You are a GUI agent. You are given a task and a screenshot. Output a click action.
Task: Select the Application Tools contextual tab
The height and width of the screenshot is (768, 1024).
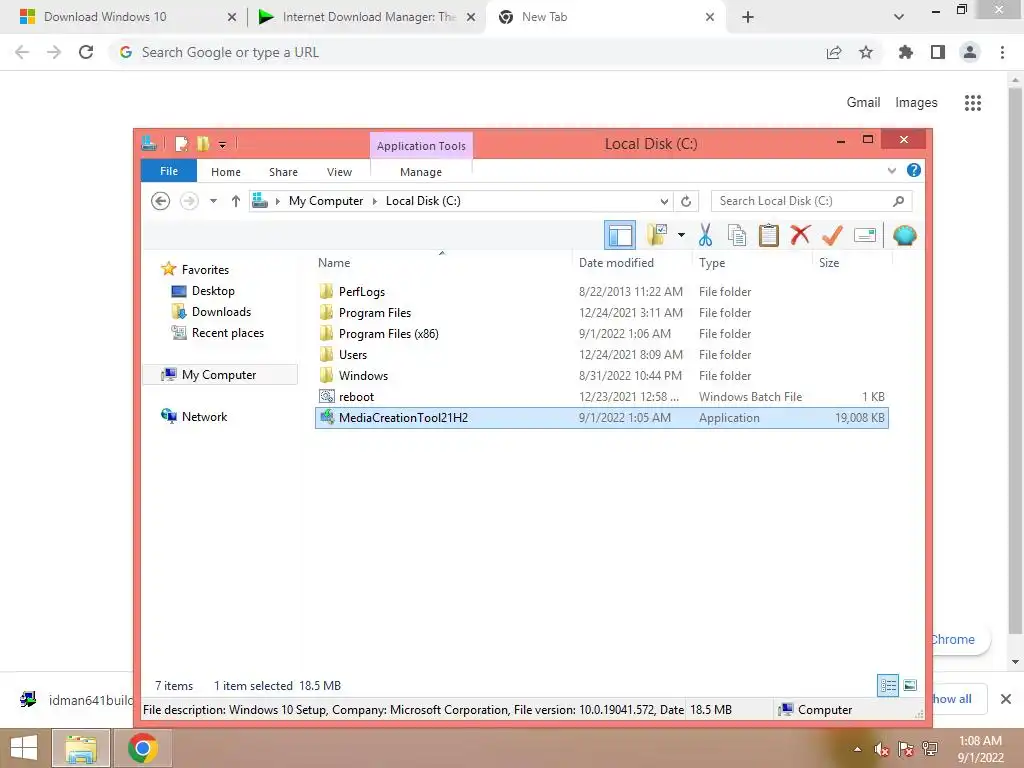[x=421, y=146]
